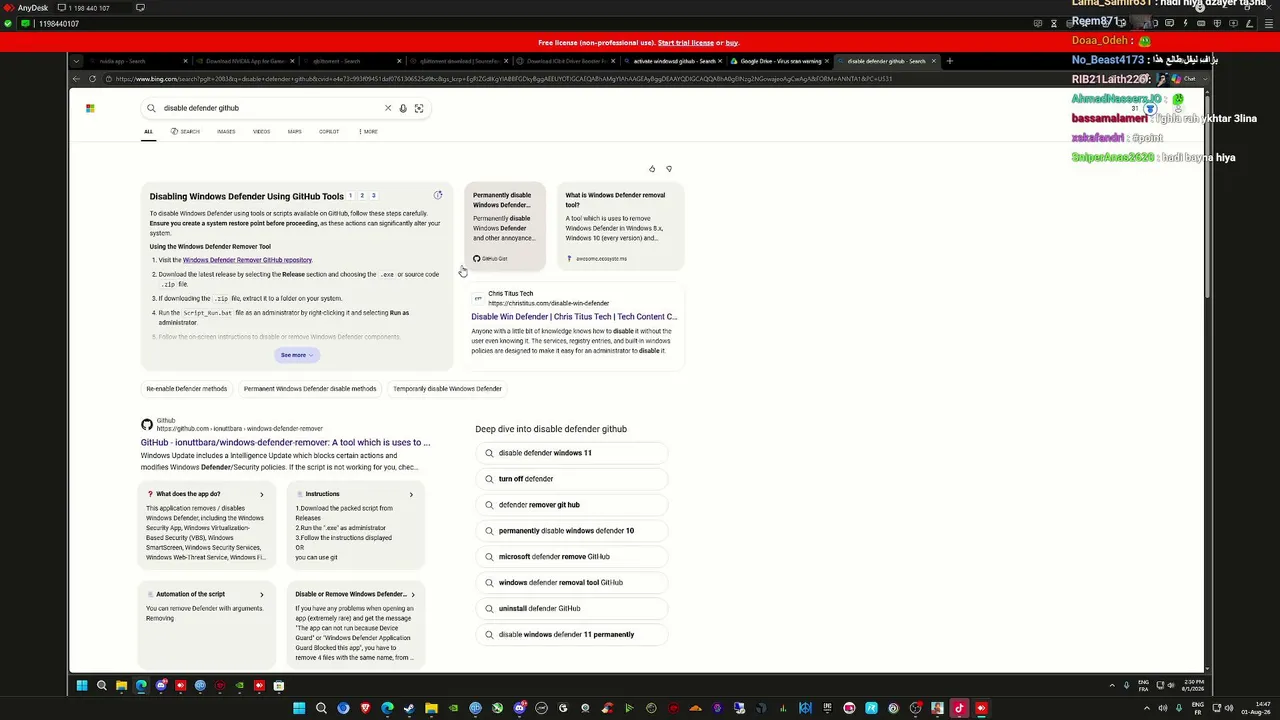Expand the answer with See more
This screenshot has height=720, width=1280.
296,355
